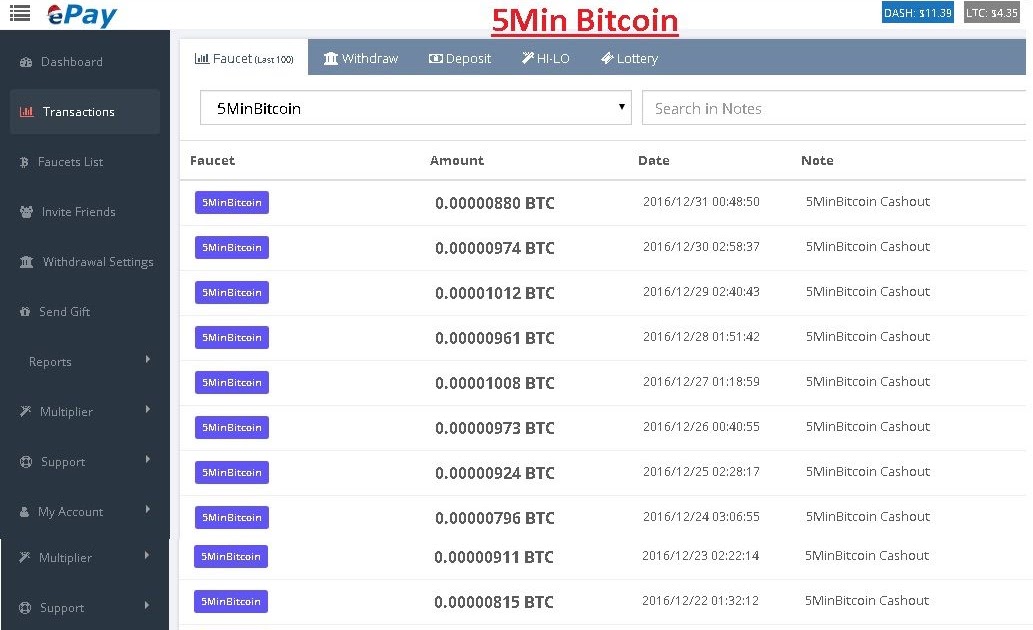Viewport: 1033px width, 630px height.
Task: Click the Date column header
Action: 654,160
